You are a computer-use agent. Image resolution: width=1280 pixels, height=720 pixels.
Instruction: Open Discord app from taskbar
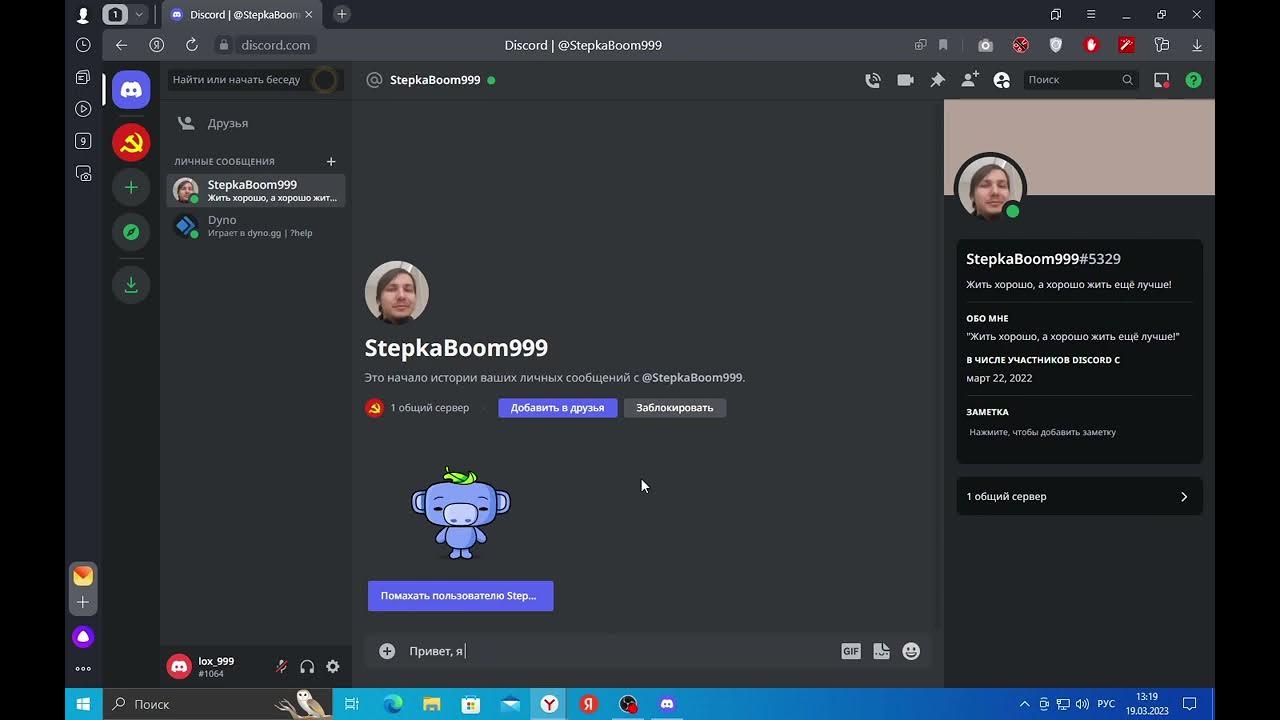tap(667, 704)
